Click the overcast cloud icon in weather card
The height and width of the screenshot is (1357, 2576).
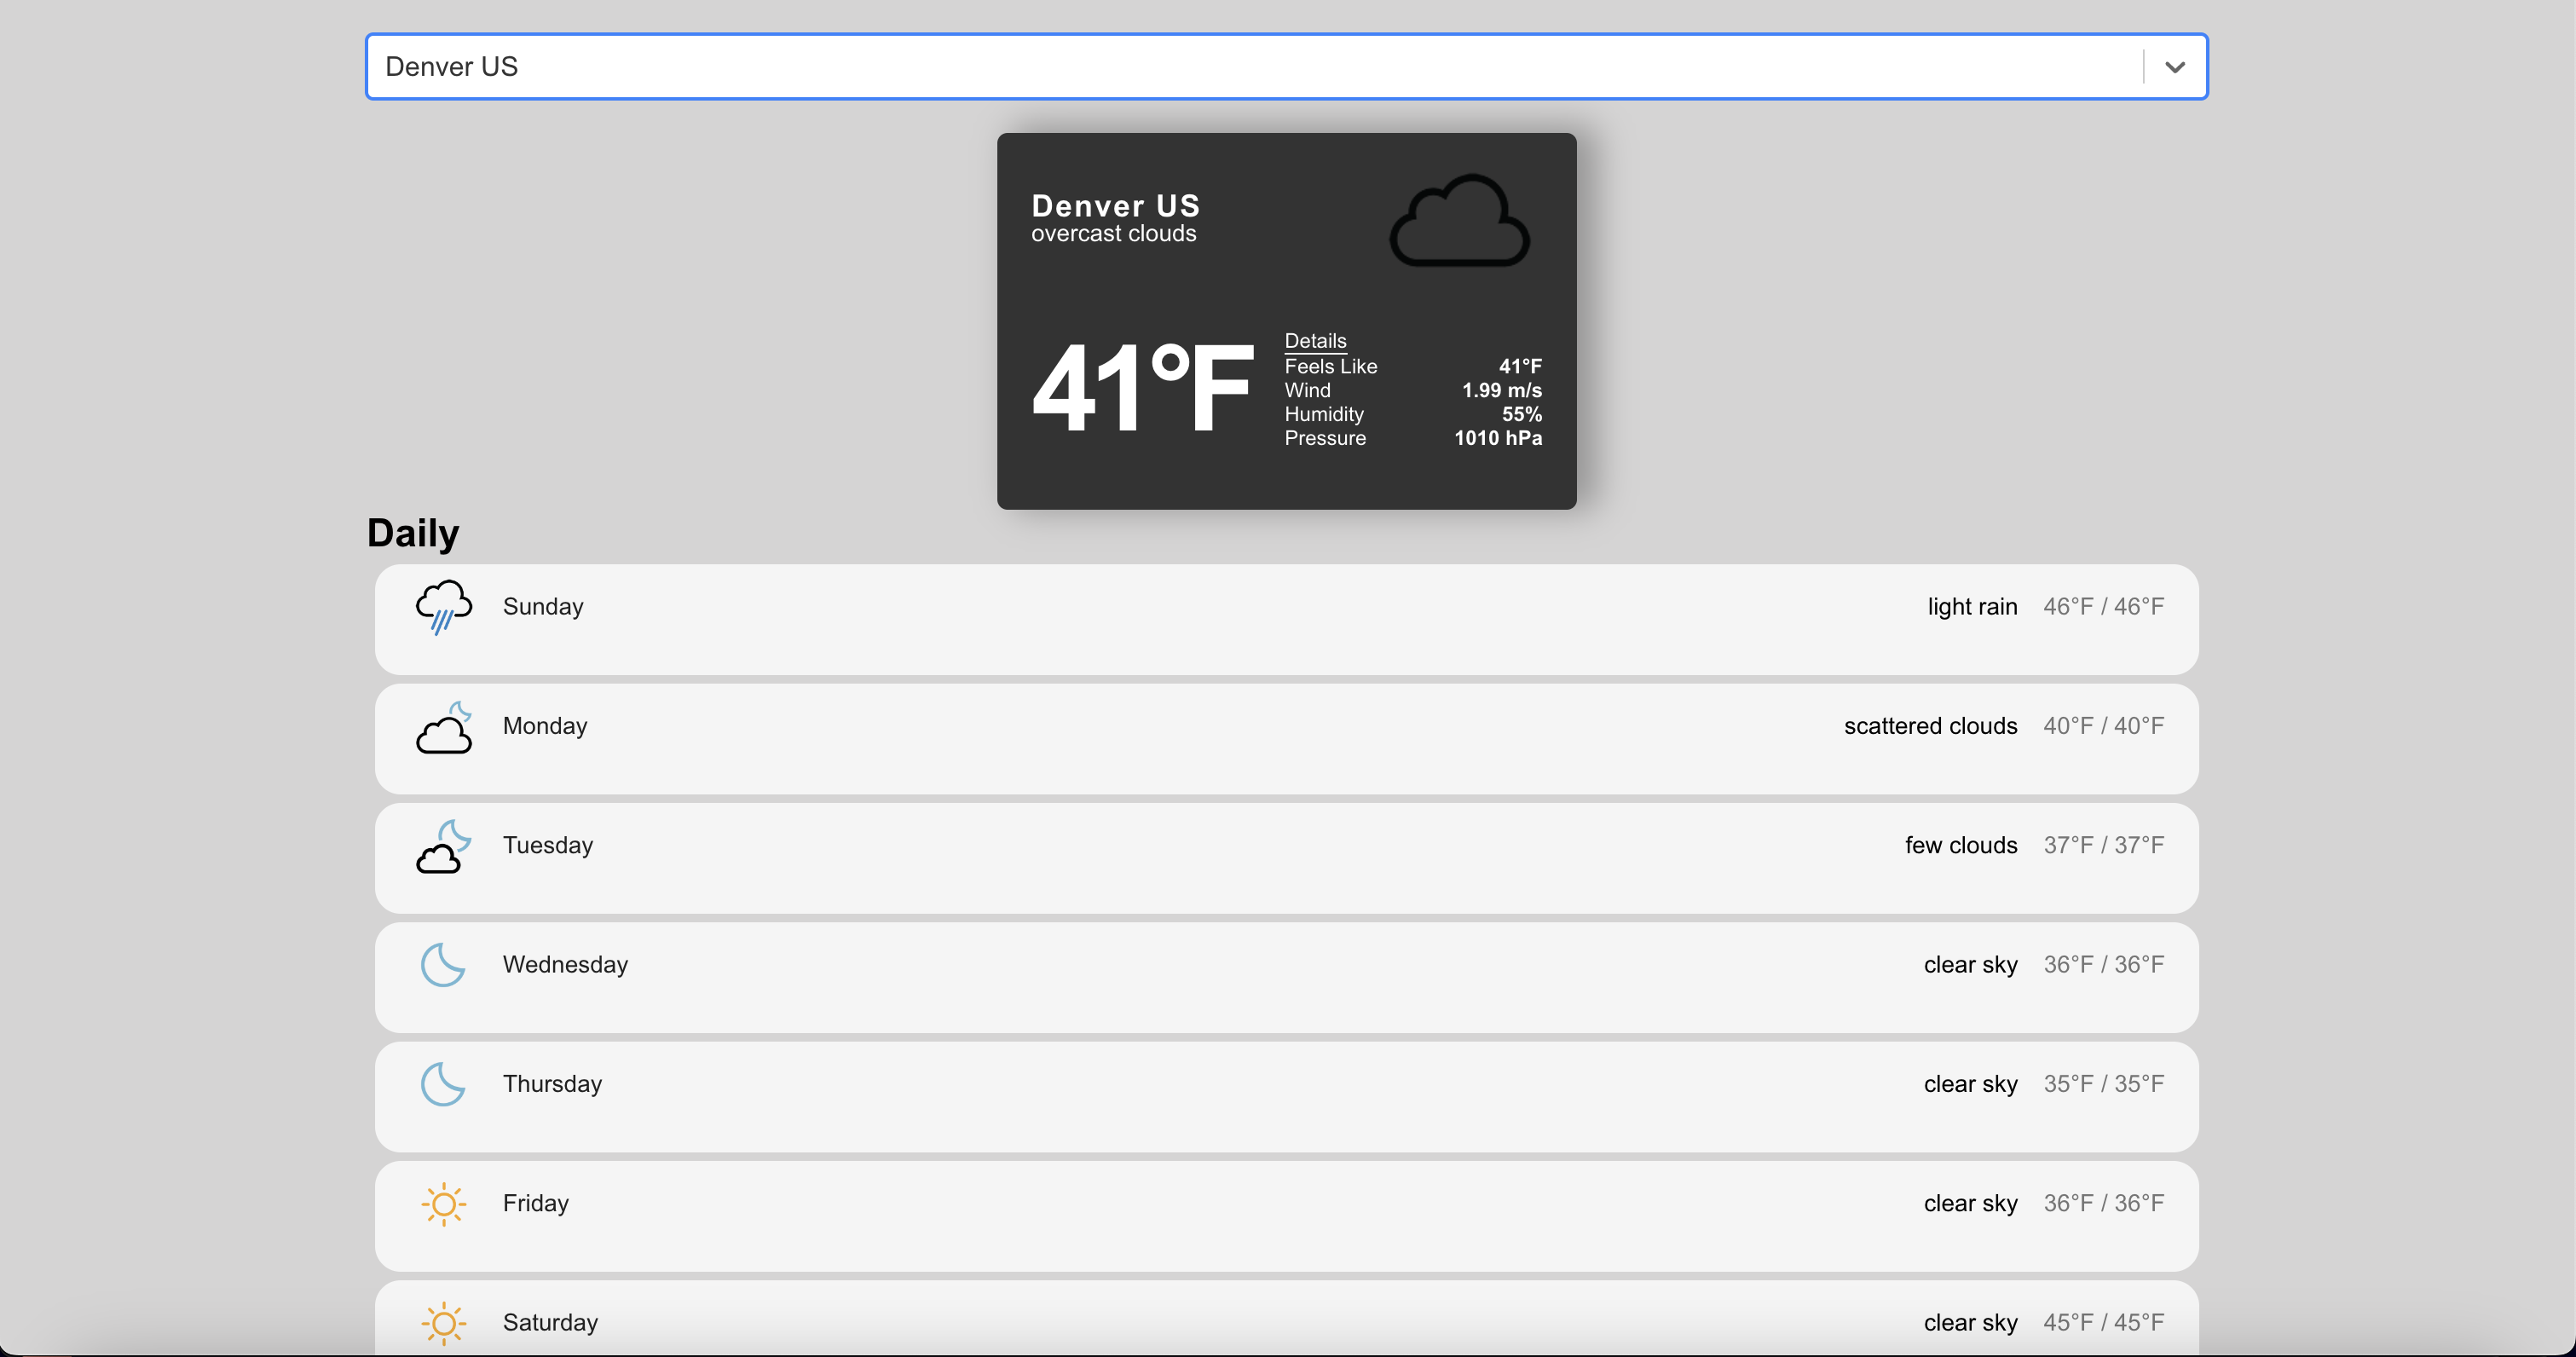(1459, 220)
